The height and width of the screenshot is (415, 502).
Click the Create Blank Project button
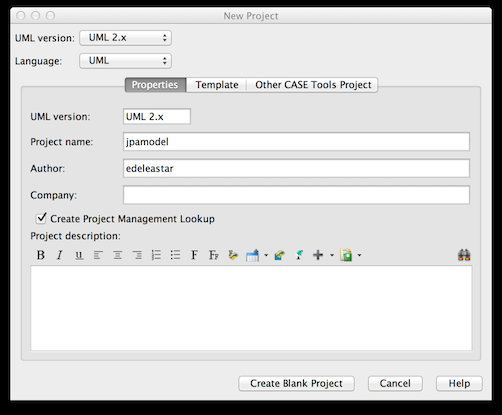[296, 383]
